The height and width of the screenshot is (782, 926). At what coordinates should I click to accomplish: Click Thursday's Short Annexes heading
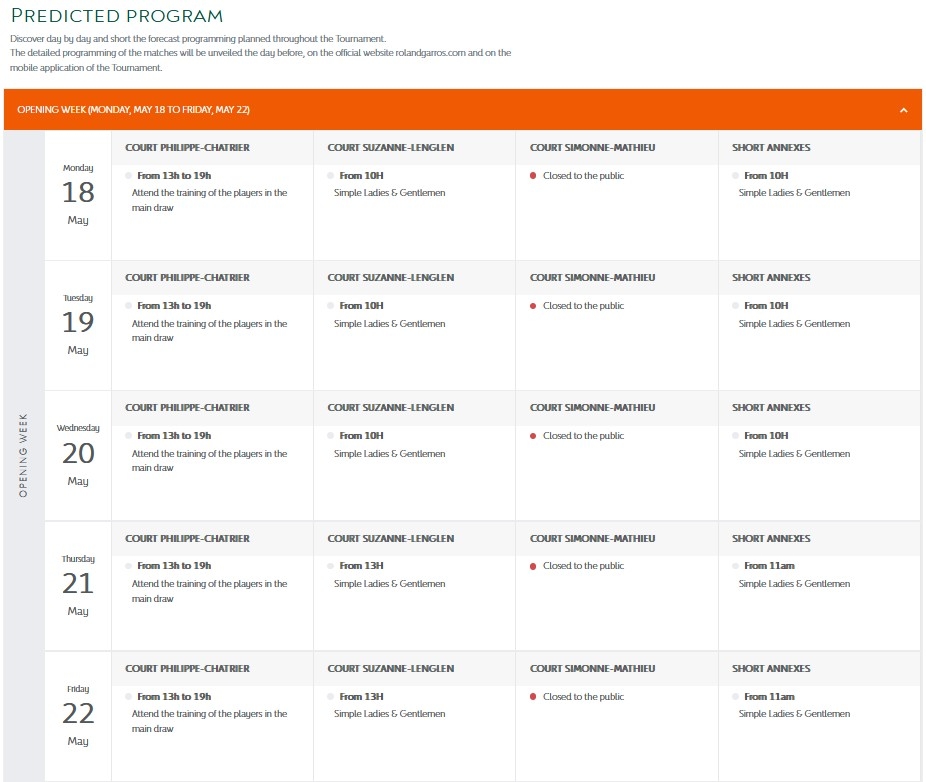(770, 539)
